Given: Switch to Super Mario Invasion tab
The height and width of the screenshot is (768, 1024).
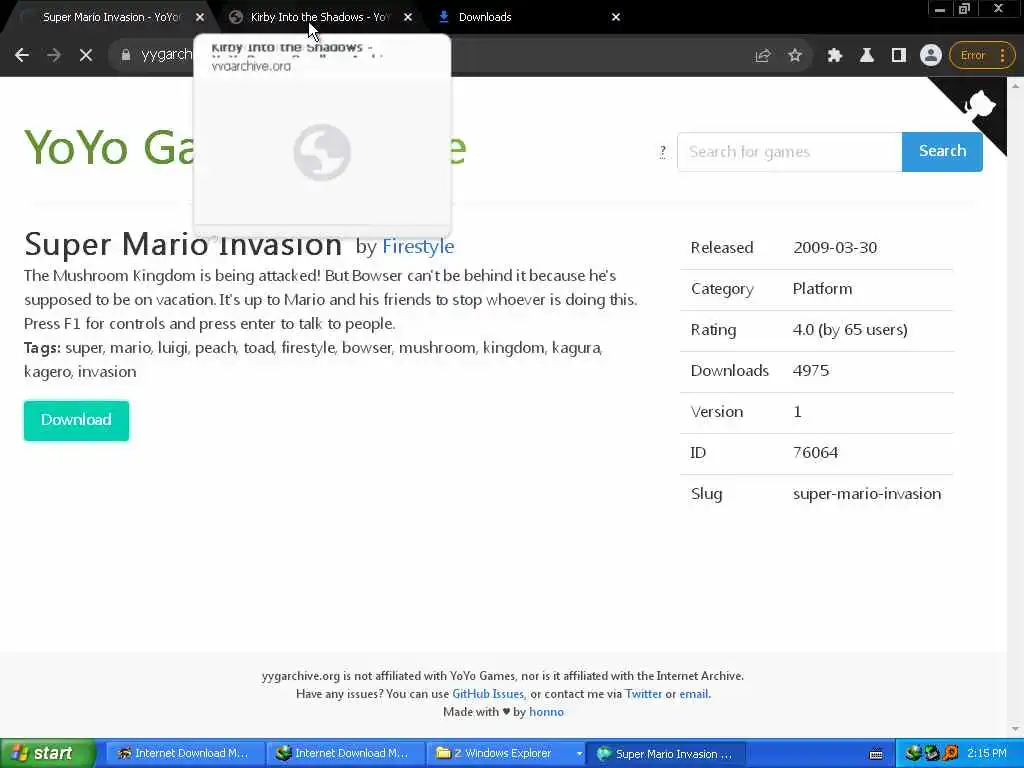Looking at the screenshot, I should pyautogui.click(x=111, y=17).
